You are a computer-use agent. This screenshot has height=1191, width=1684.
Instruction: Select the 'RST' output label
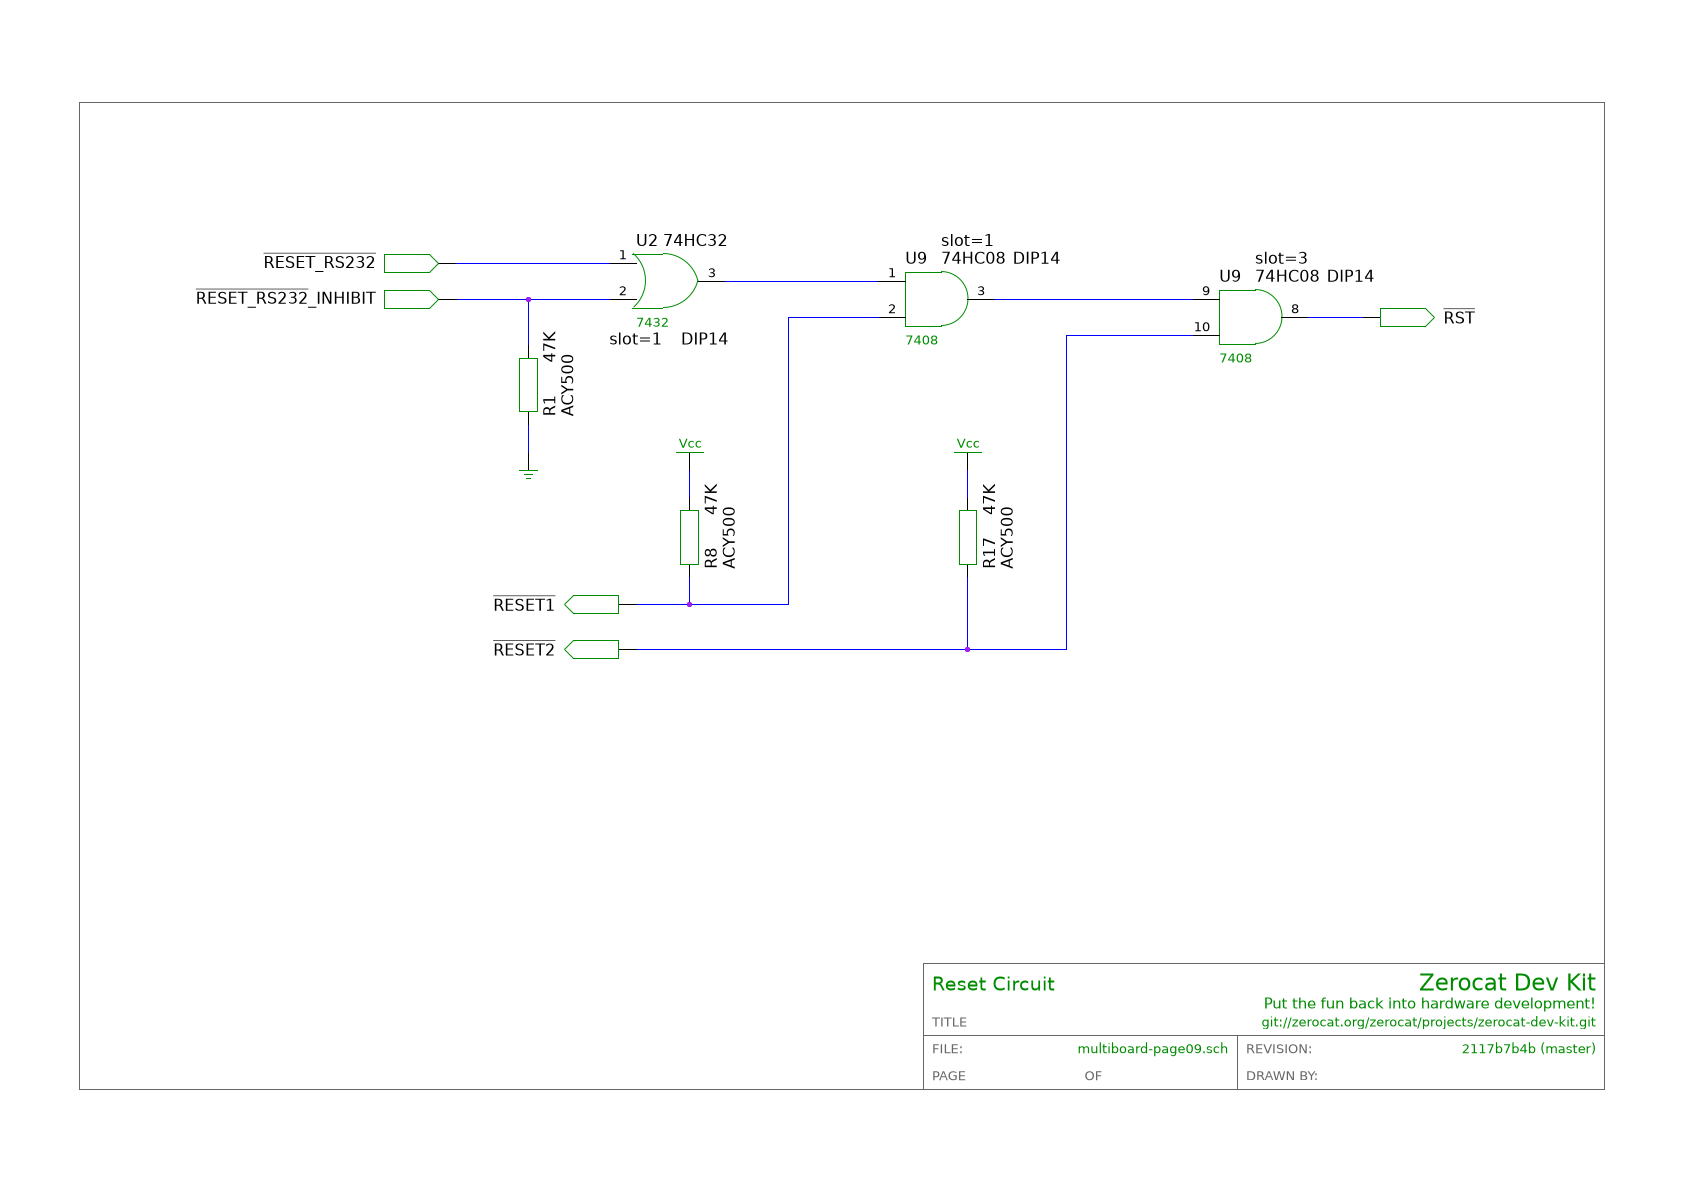[1459, 317]
